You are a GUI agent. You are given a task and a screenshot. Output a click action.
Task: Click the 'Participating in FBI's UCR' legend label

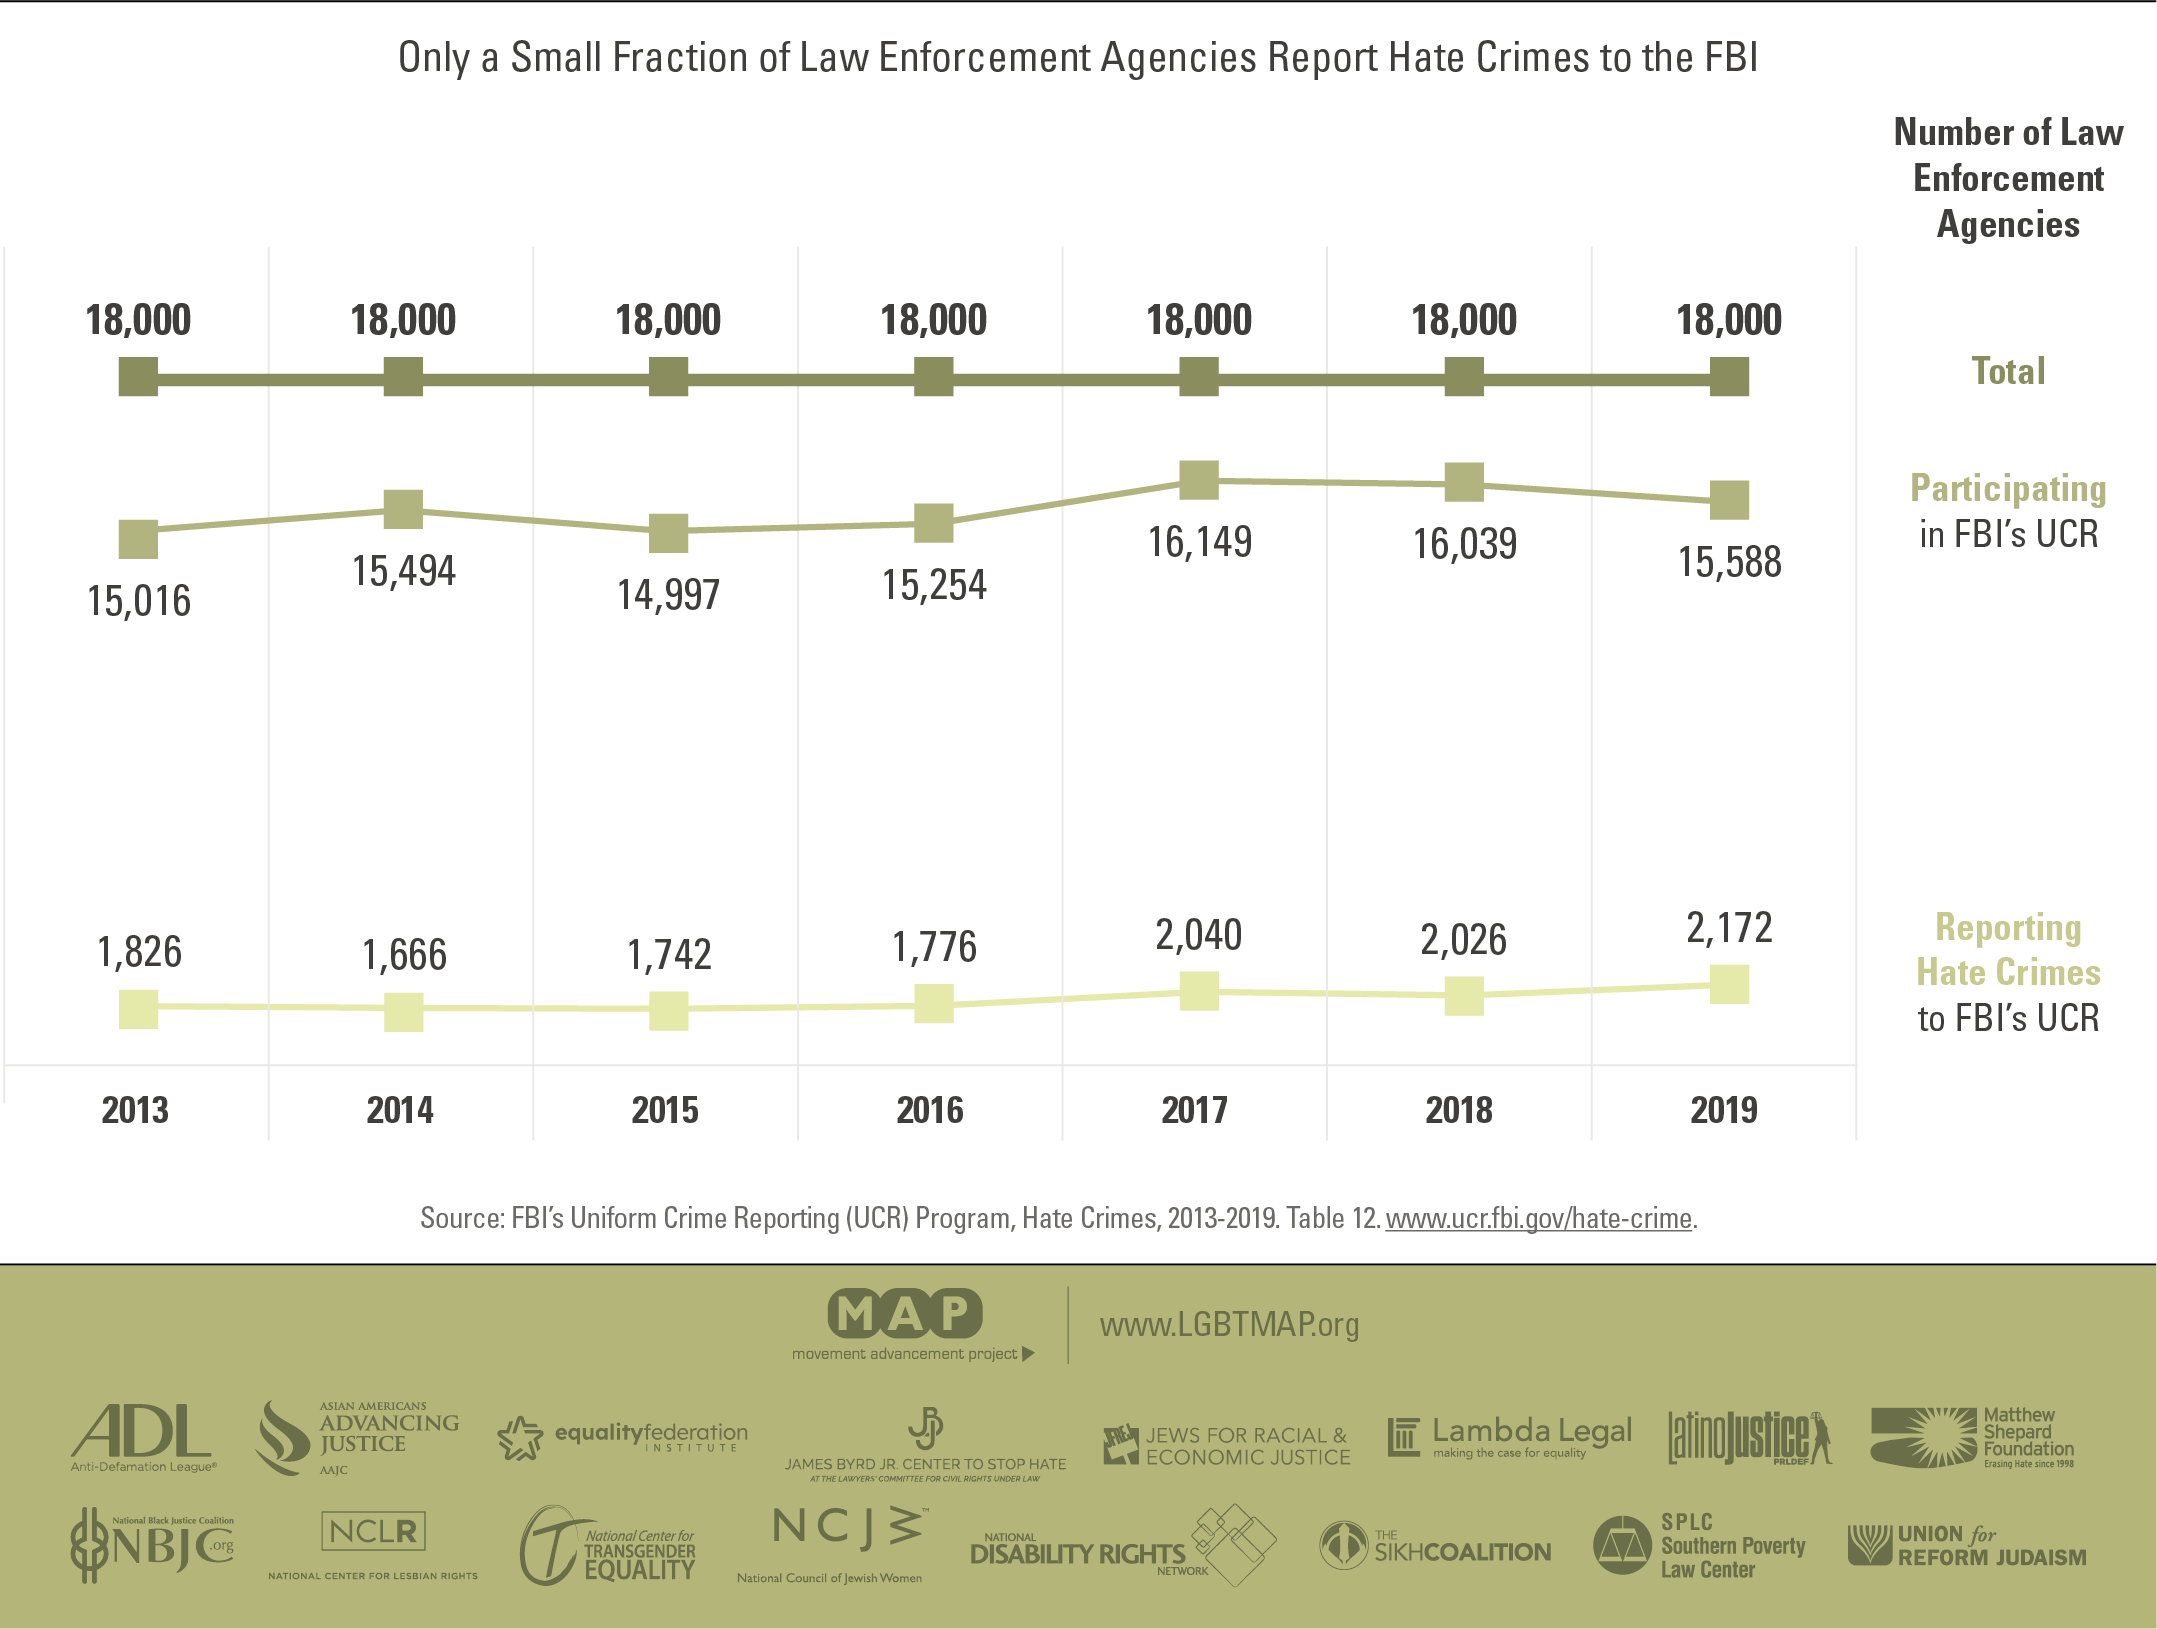2008,511
